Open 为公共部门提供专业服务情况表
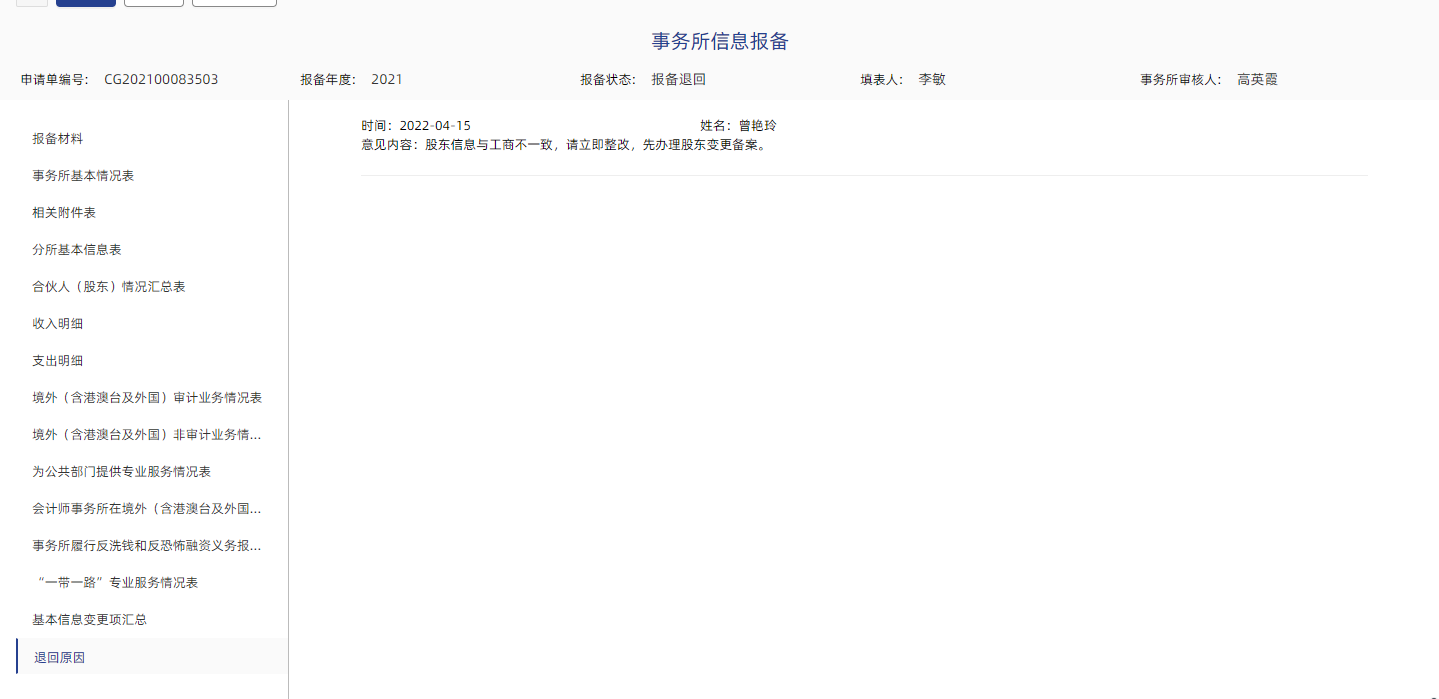The image size is (1439, 699). pos(121,472)
